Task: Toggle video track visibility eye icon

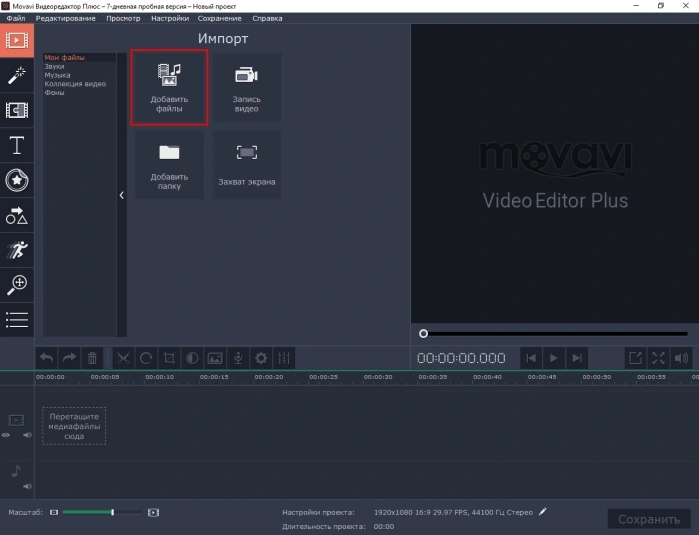Action: point(6,435)
